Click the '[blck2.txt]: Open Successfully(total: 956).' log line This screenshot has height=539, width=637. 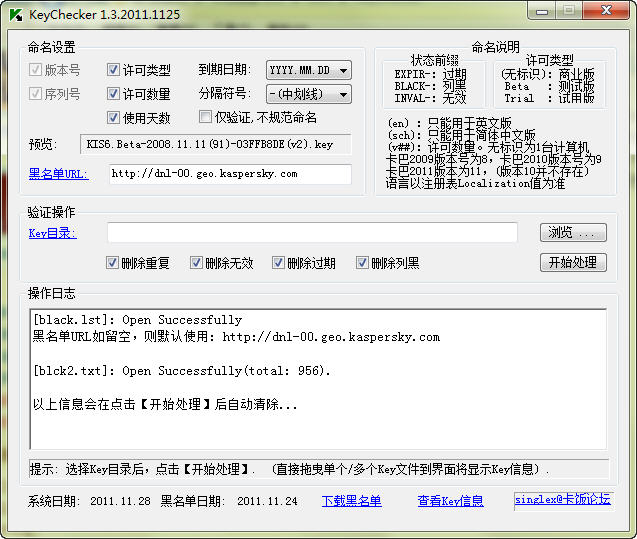pyautogui.click(x=182, y=371)
